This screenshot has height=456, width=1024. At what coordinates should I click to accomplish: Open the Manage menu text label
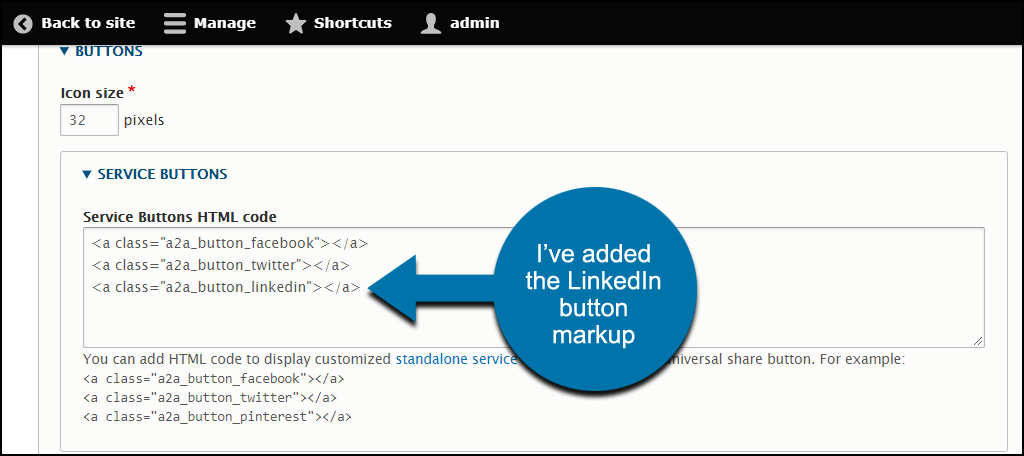[225, 23]
